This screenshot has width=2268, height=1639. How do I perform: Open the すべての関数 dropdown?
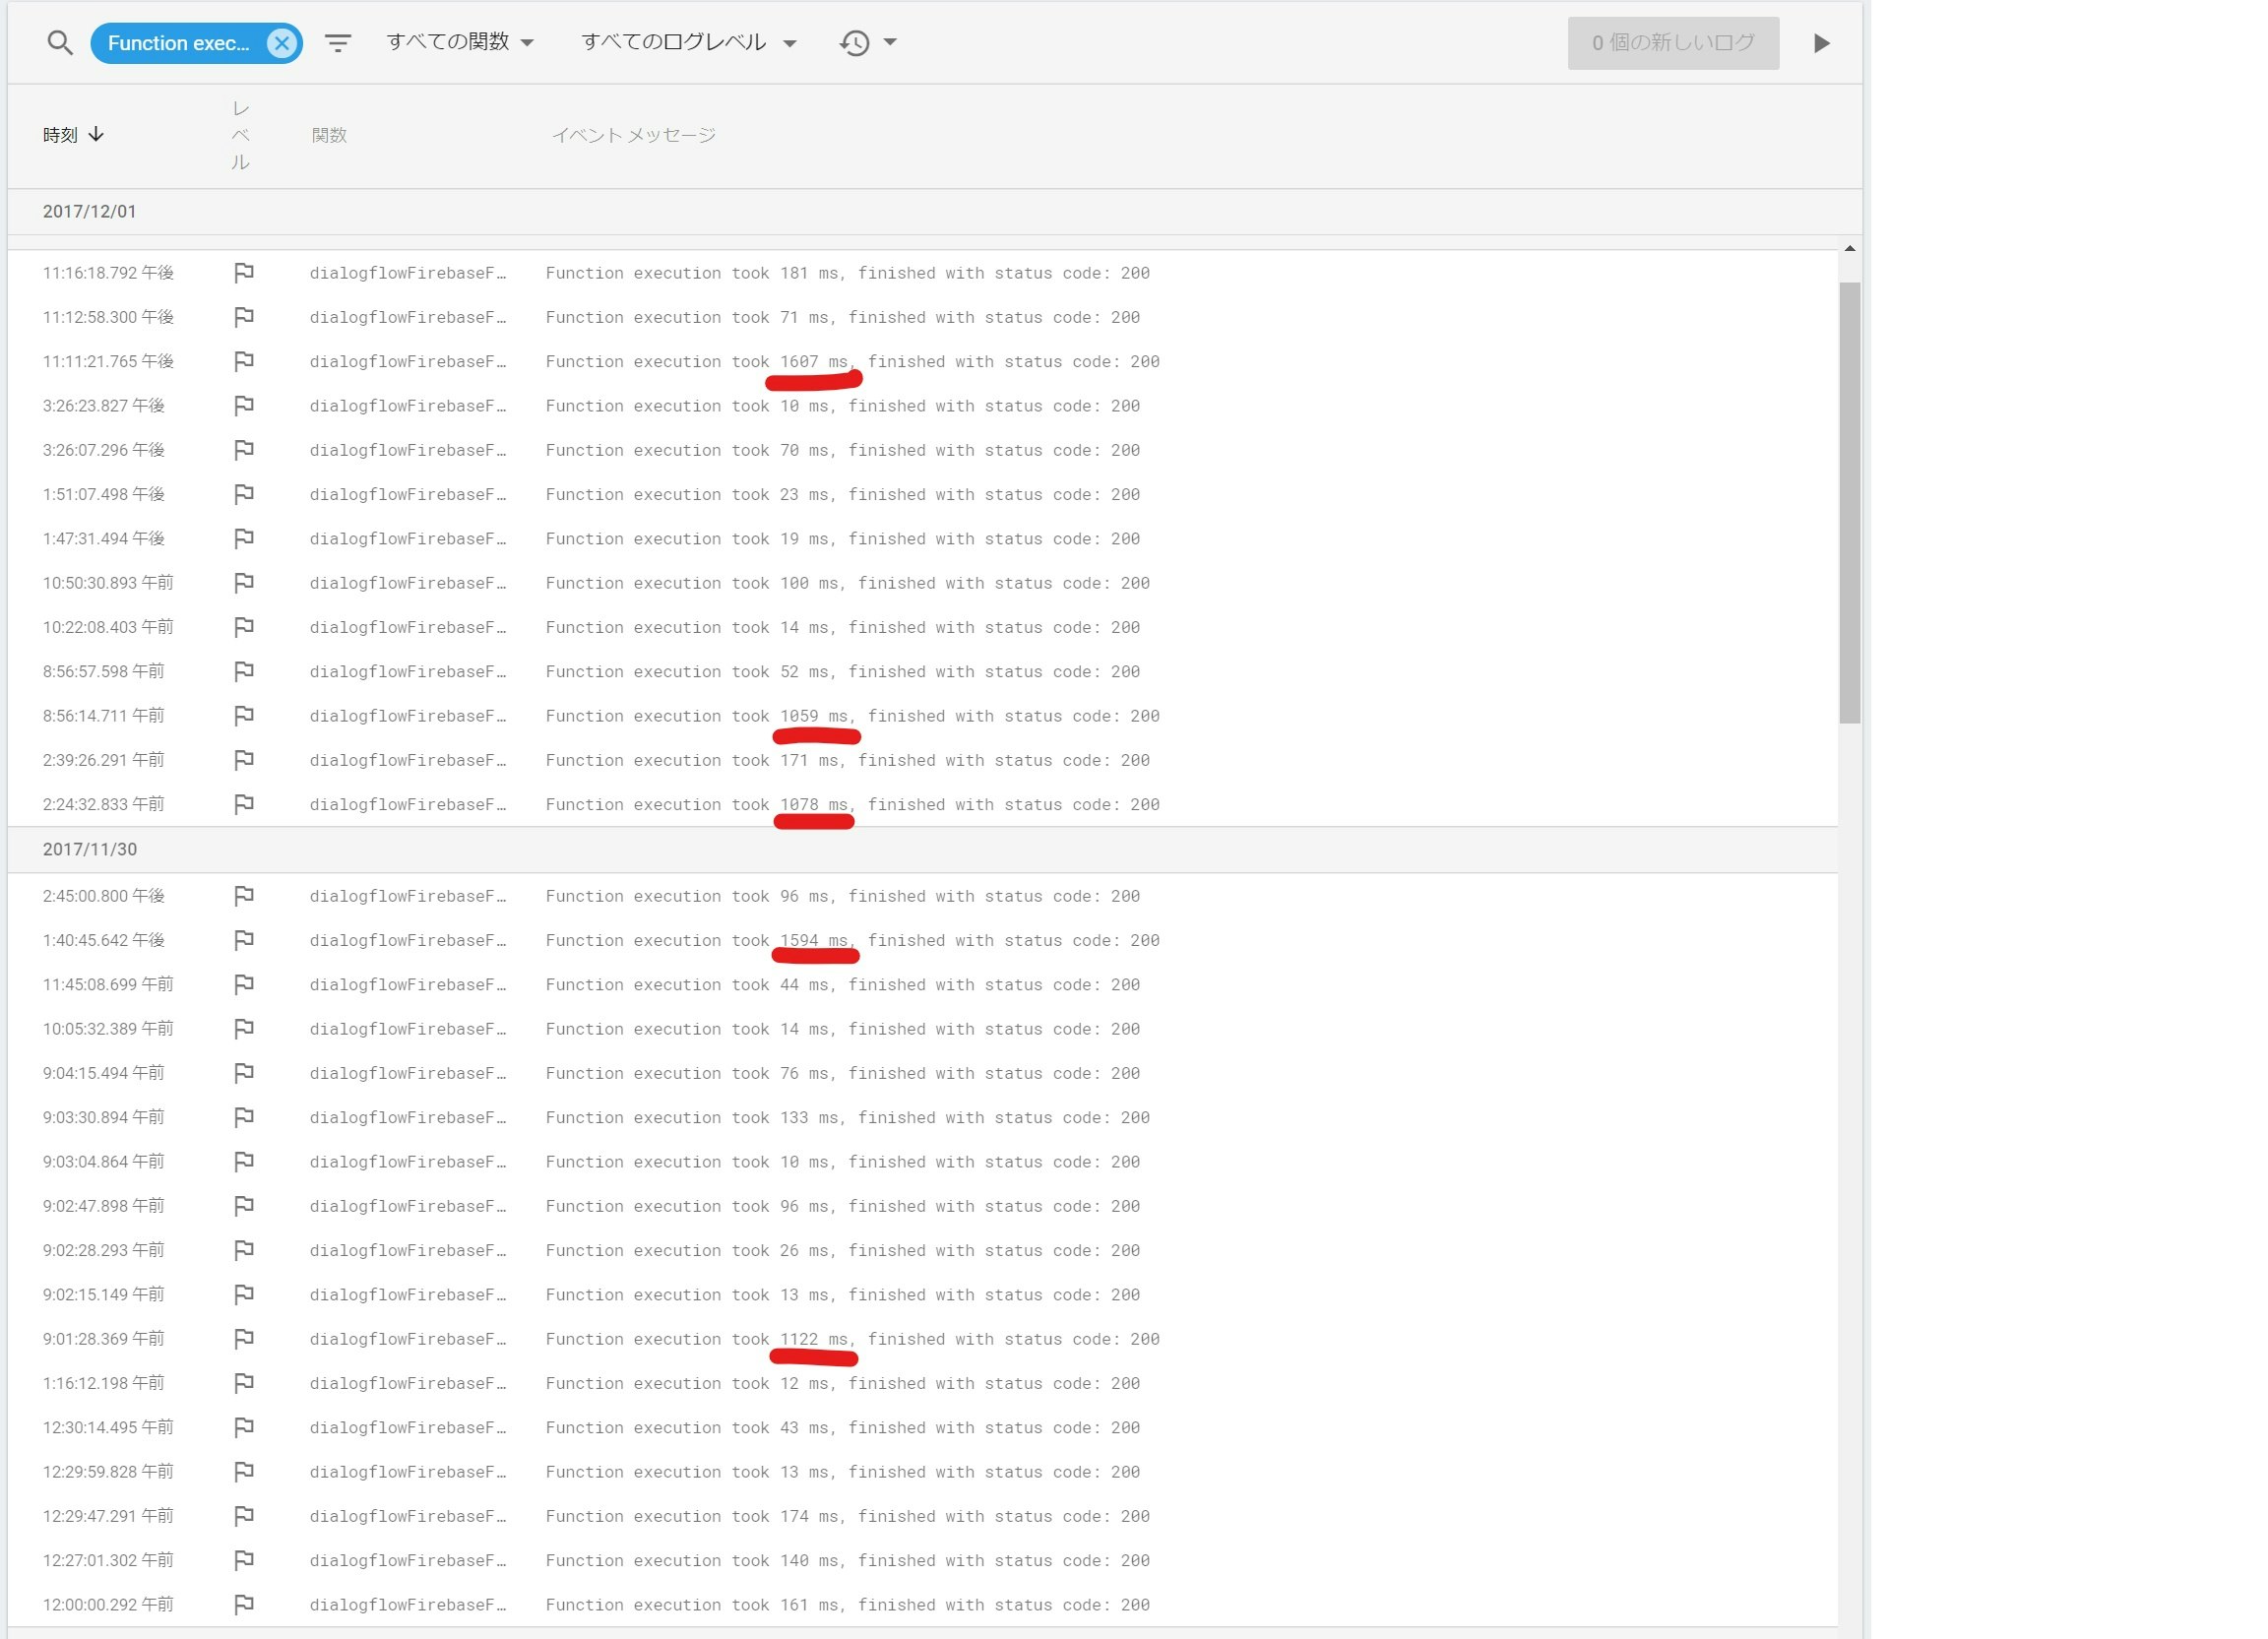[x=458, y=42]
